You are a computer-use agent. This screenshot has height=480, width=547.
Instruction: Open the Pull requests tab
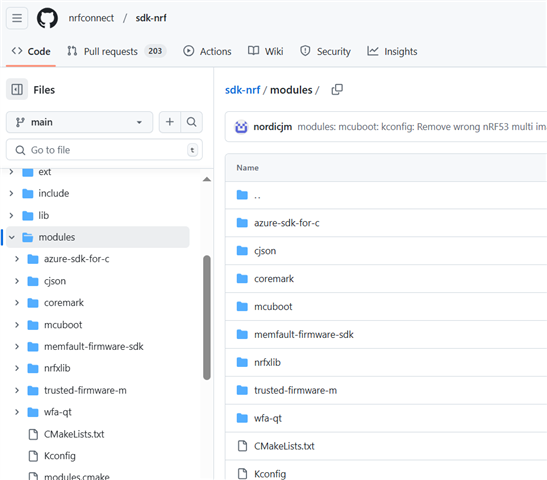pos(117,51)
